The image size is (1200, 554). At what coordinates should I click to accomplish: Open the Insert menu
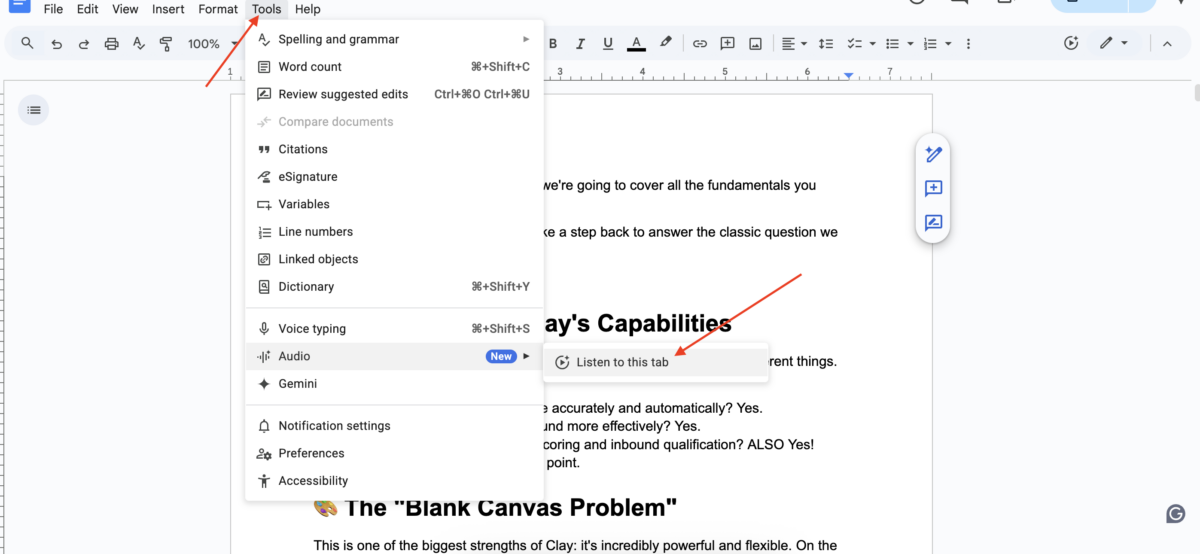coord(168,9)
